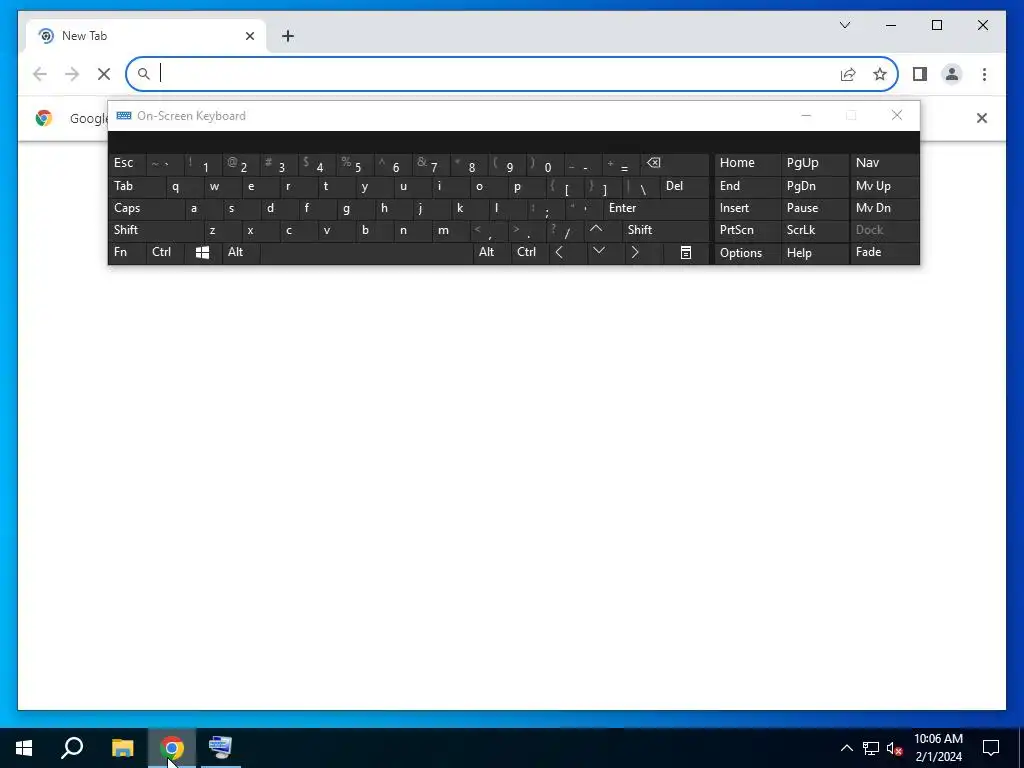Screen dimensions: 1024x768
Task: Click the space bar on keyboard
Action: (x=366, y=253)
